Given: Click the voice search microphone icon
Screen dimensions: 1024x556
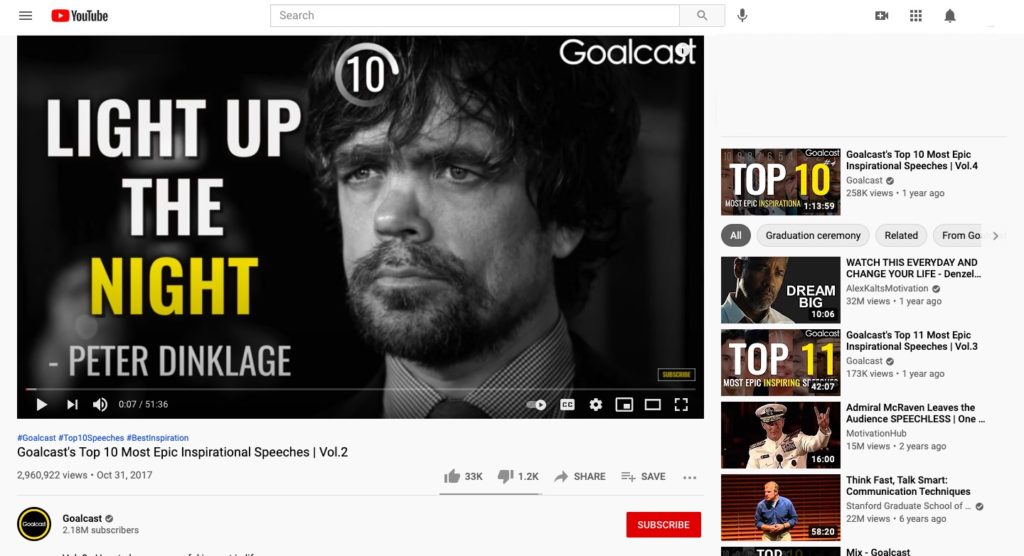Looking at the screenshot, I should click(x=742, y=16).
